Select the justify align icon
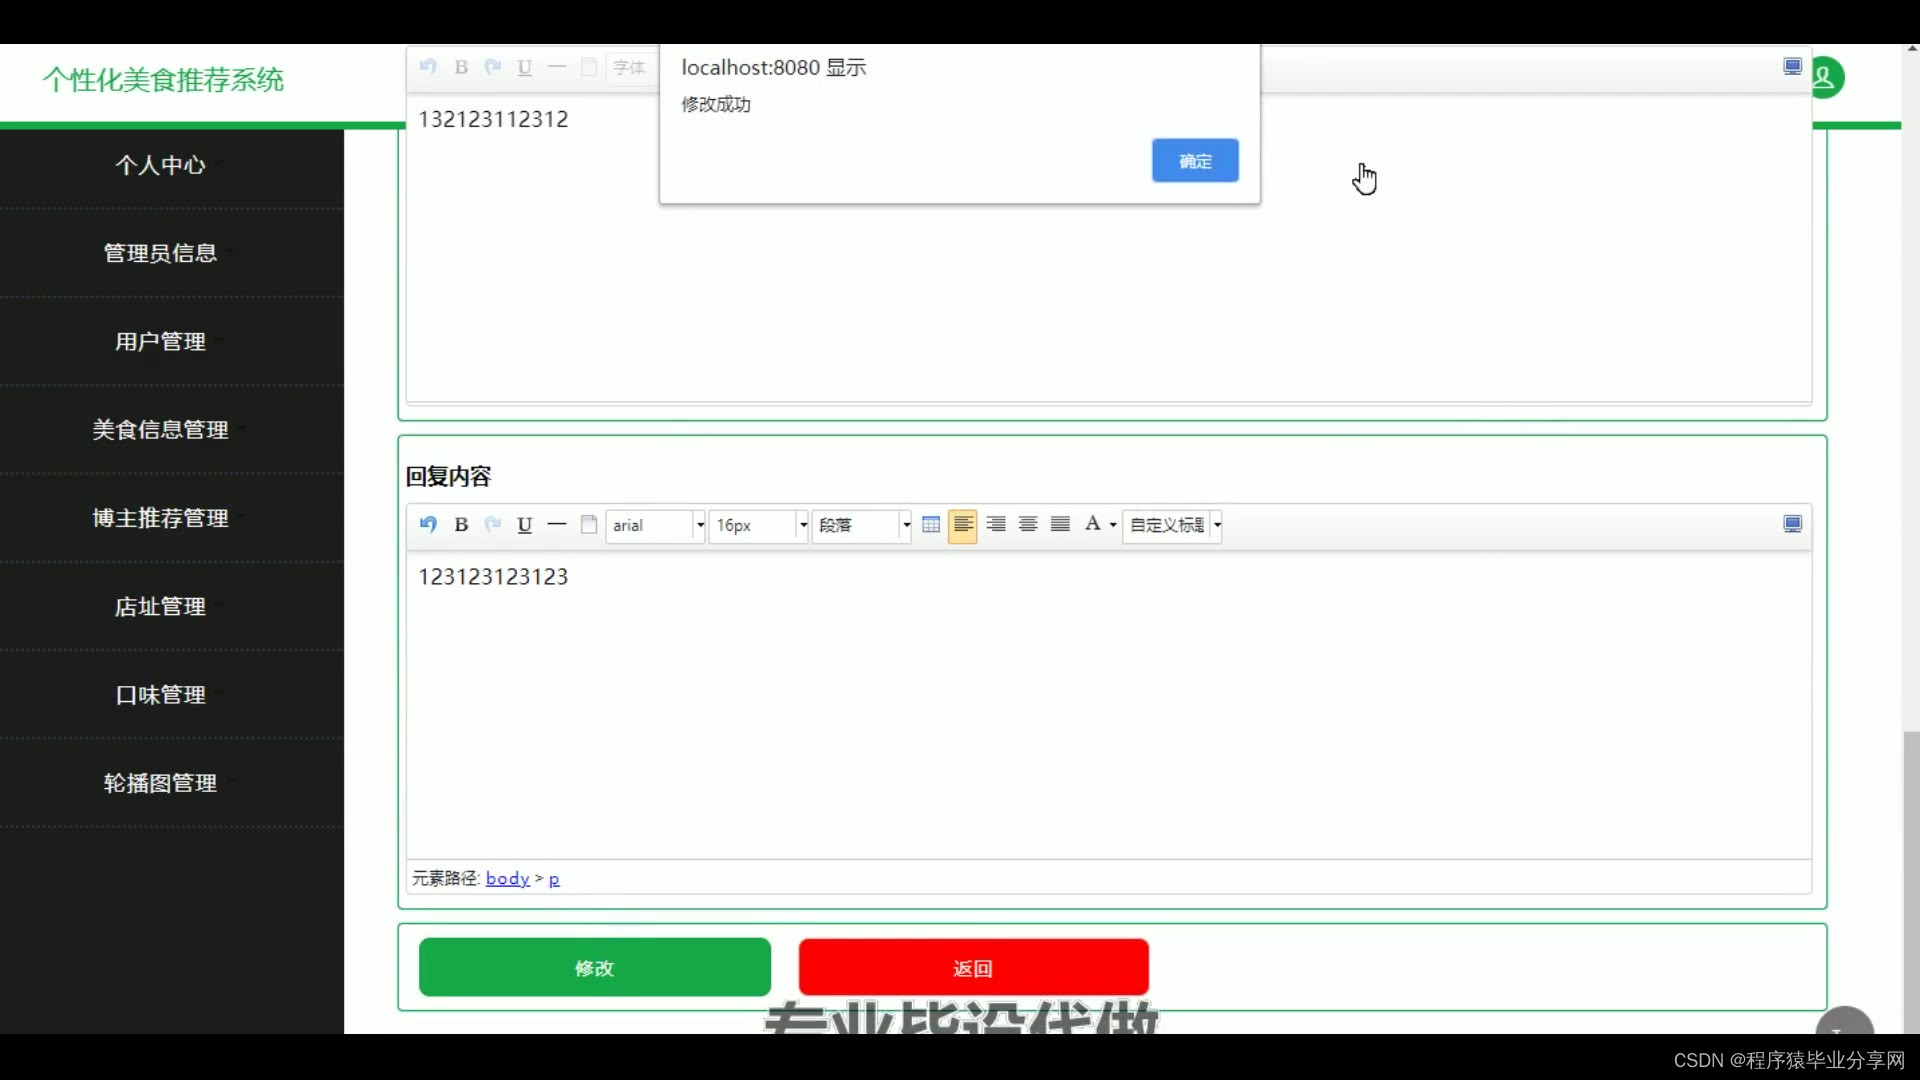 [x=1061, y=524]
